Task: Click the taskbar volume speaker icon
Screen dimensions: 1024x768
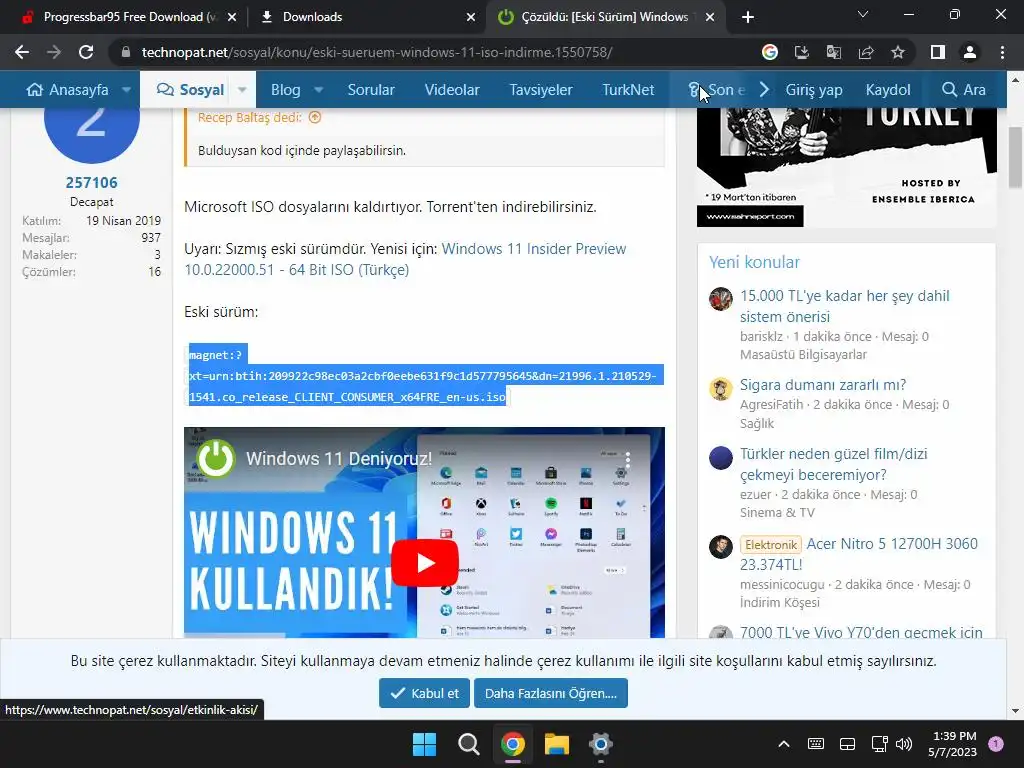Action: 904,744
